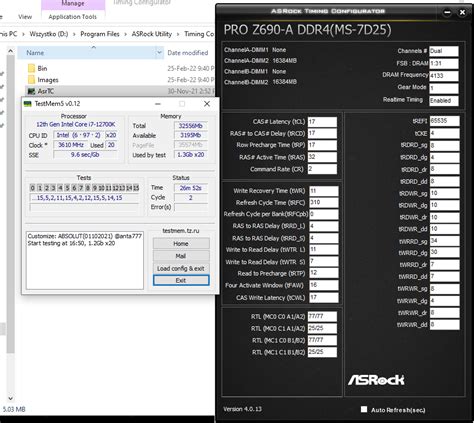The width and height of the screenshot is (474, 423).
Task: Click the Read to Precharge (tRTP) field
Action: pyautogui.click(x=324, y=273)
